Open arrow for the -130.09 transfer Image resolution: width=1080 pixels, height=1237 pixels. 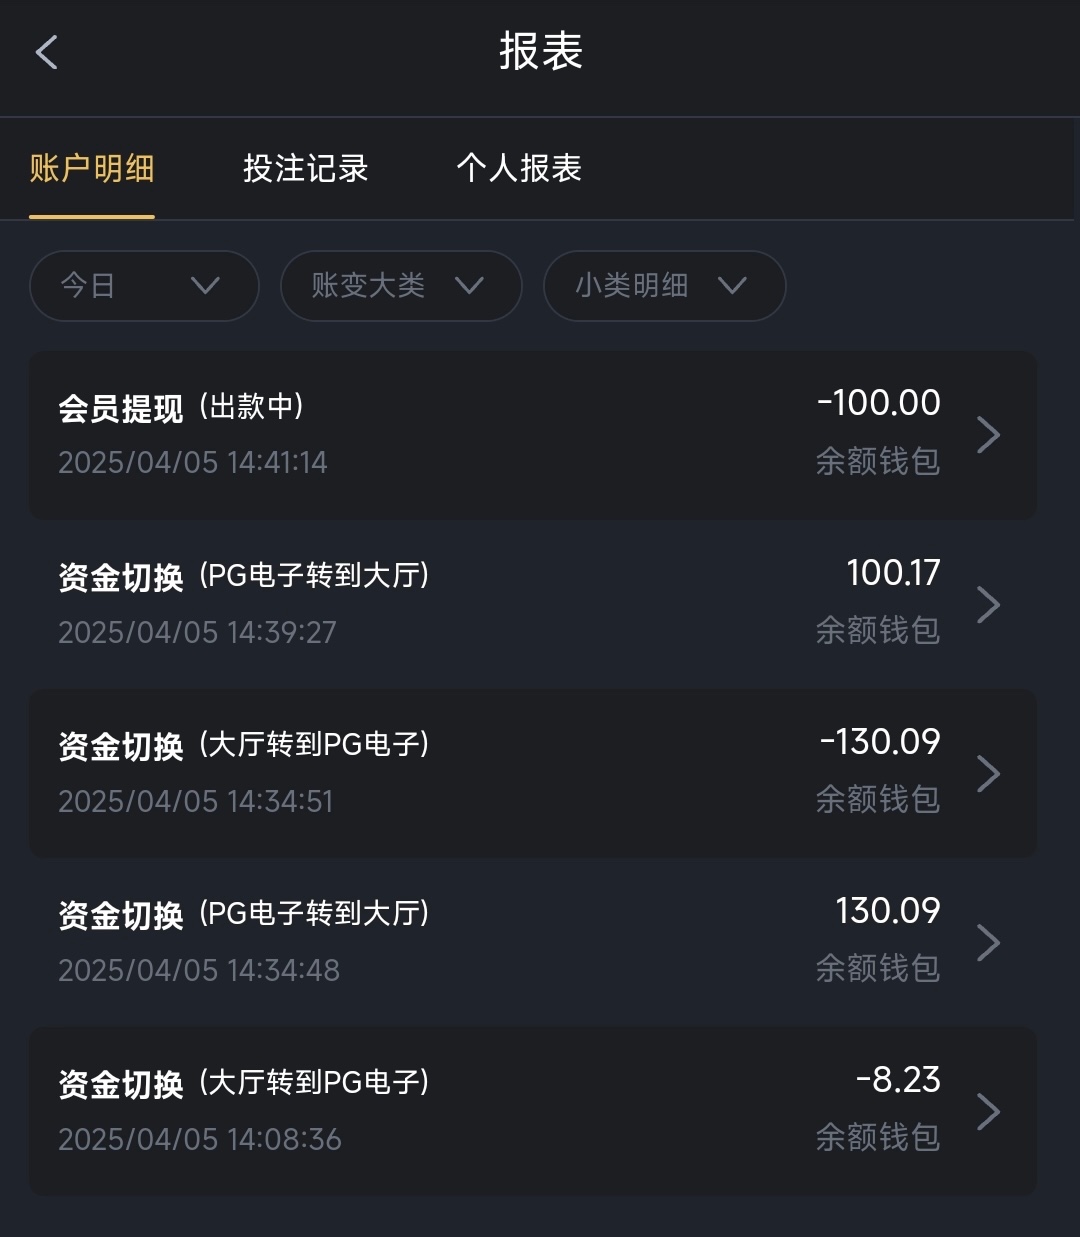[988, 773]
